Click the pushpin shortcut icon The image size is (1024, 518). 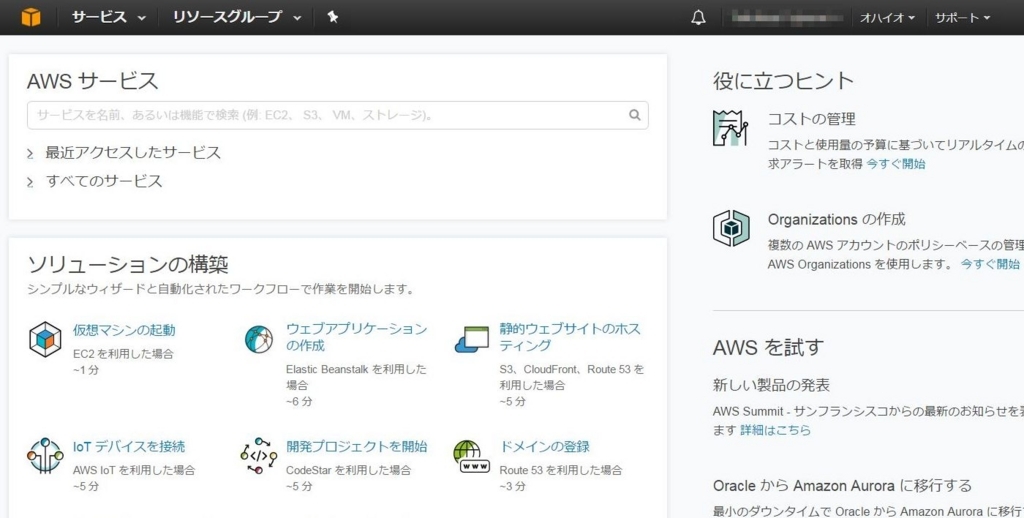pyautogui.click(x=332, y=18)
